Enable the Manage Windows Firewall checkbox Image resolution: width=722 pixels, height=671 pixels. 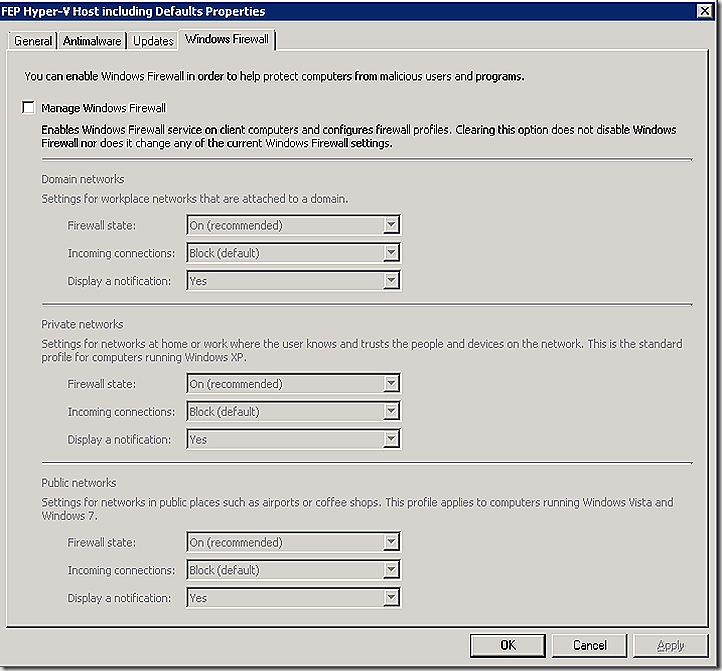[x=29, y=108]
